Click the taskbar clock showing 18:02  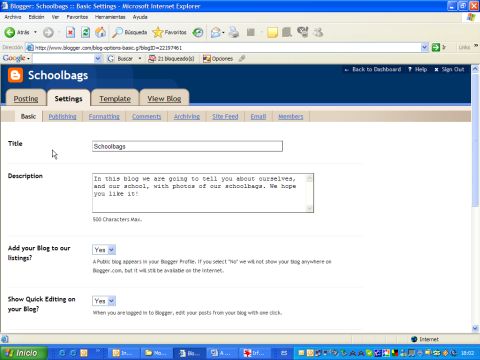point(467,353)
